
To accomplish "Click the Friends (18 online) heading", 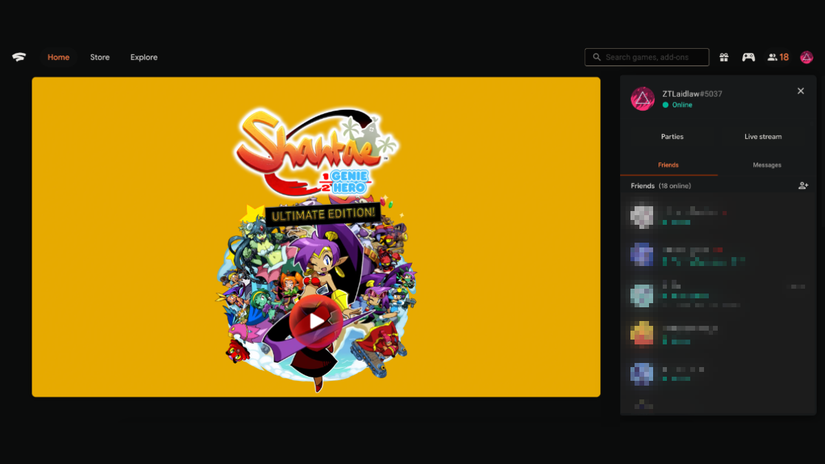I will pyautogui.click(x=661, y=186).
